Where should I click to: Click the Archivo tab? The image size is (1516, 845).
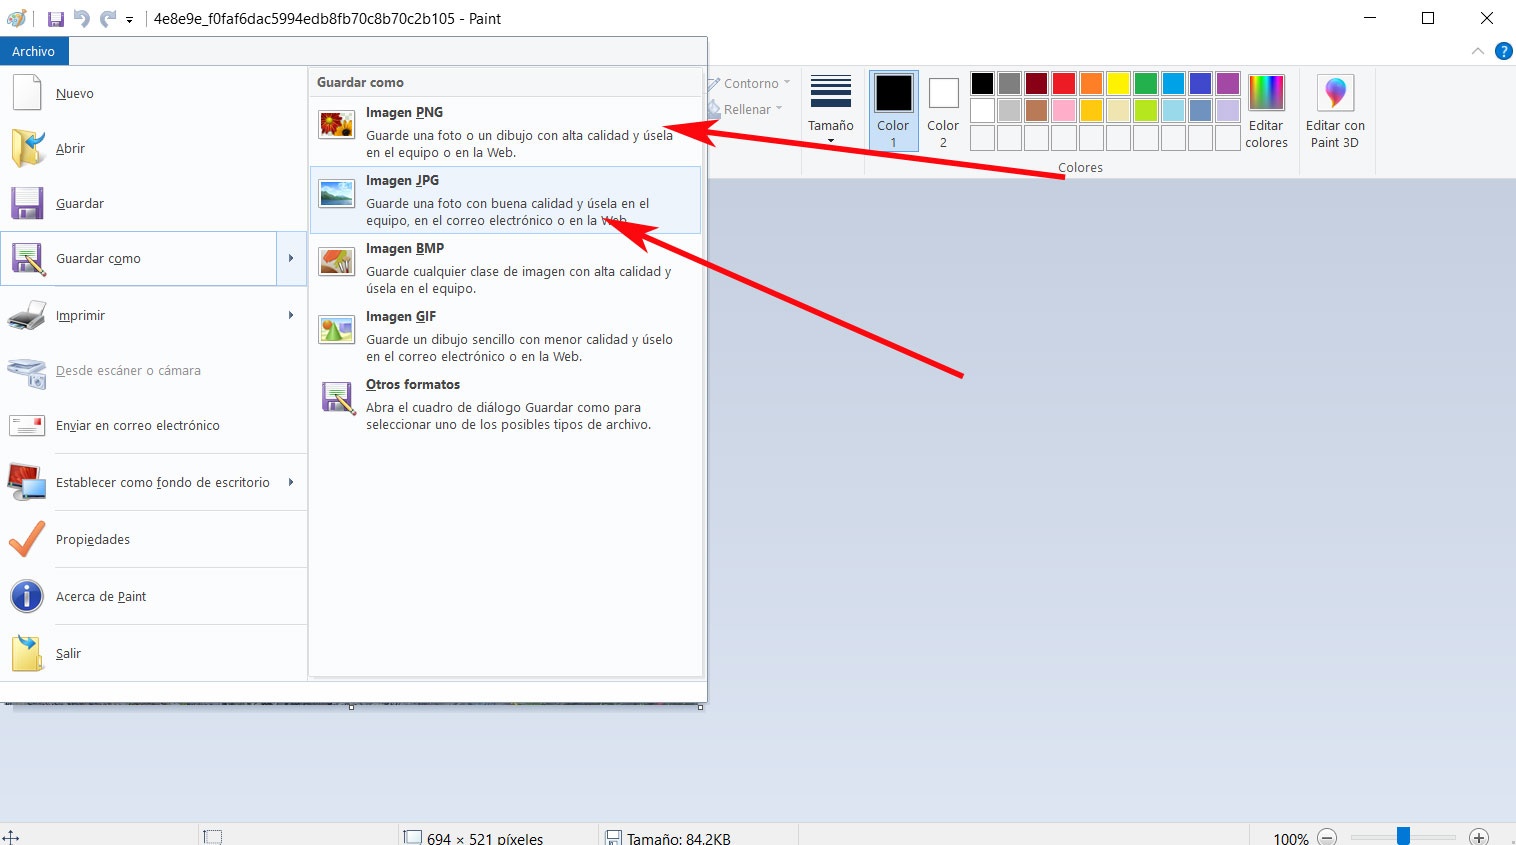click(x=34, y=51)
